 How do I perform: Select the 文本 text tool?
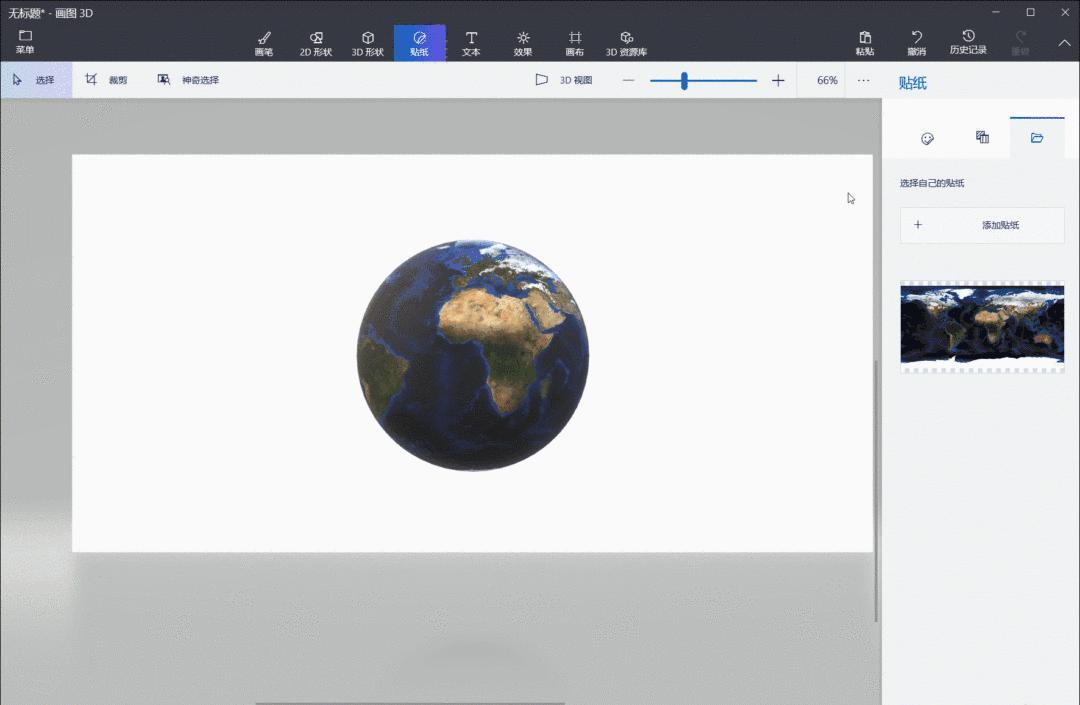(471, 43)
